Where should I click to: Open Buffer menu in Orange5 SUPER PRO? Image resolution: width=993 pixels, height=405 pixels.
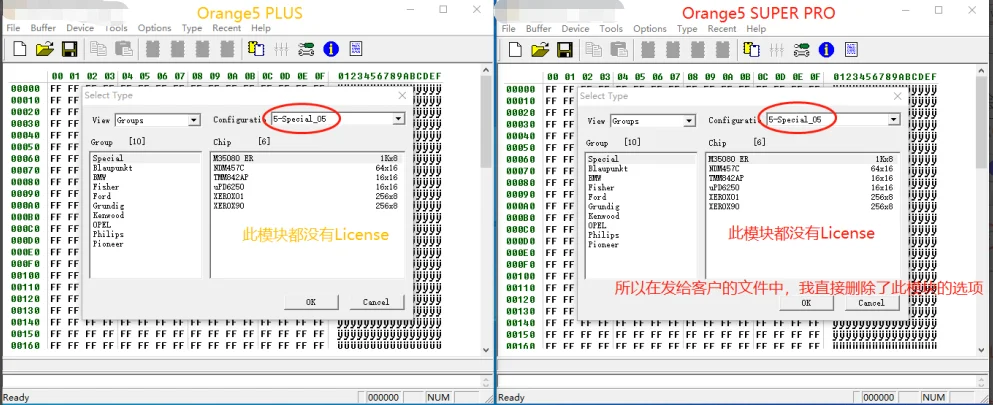[538, 29]
